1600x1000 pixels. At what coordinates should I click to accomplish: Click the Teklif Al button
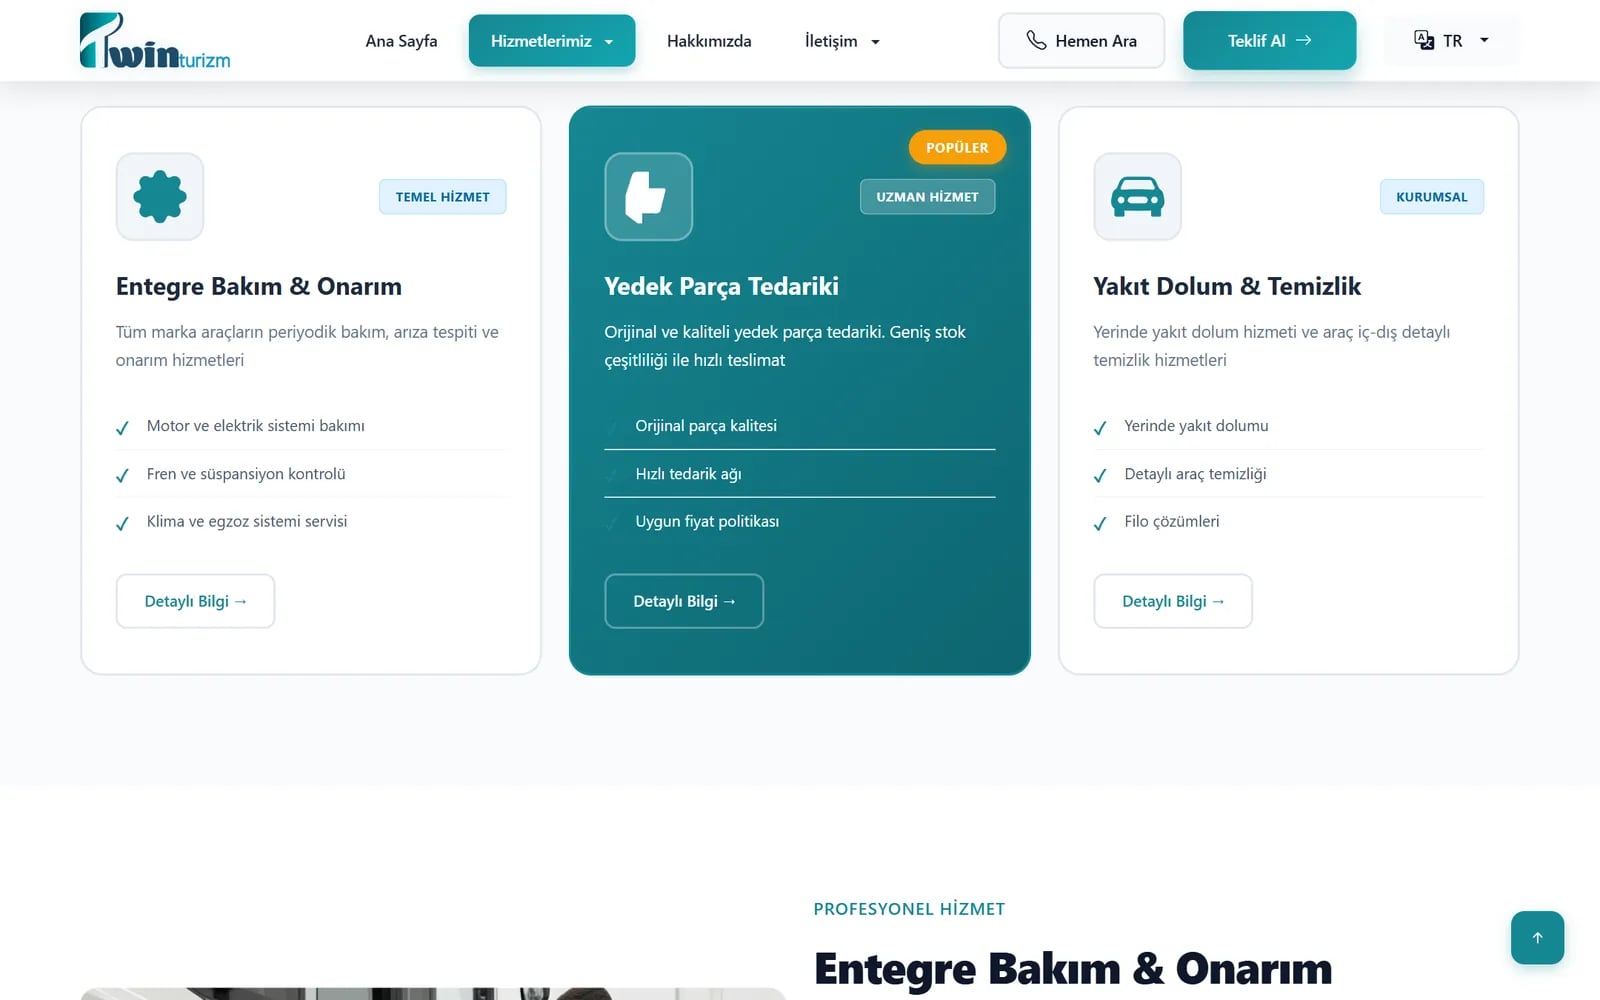1269,41
